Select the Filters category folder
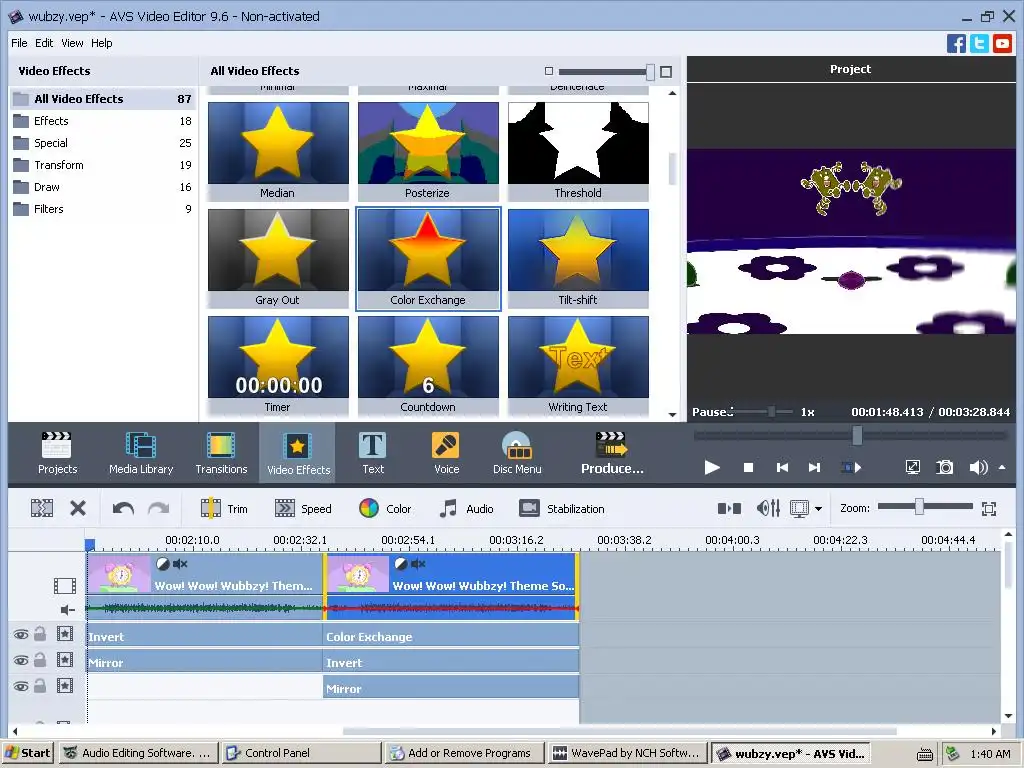 tap(103, 209)
